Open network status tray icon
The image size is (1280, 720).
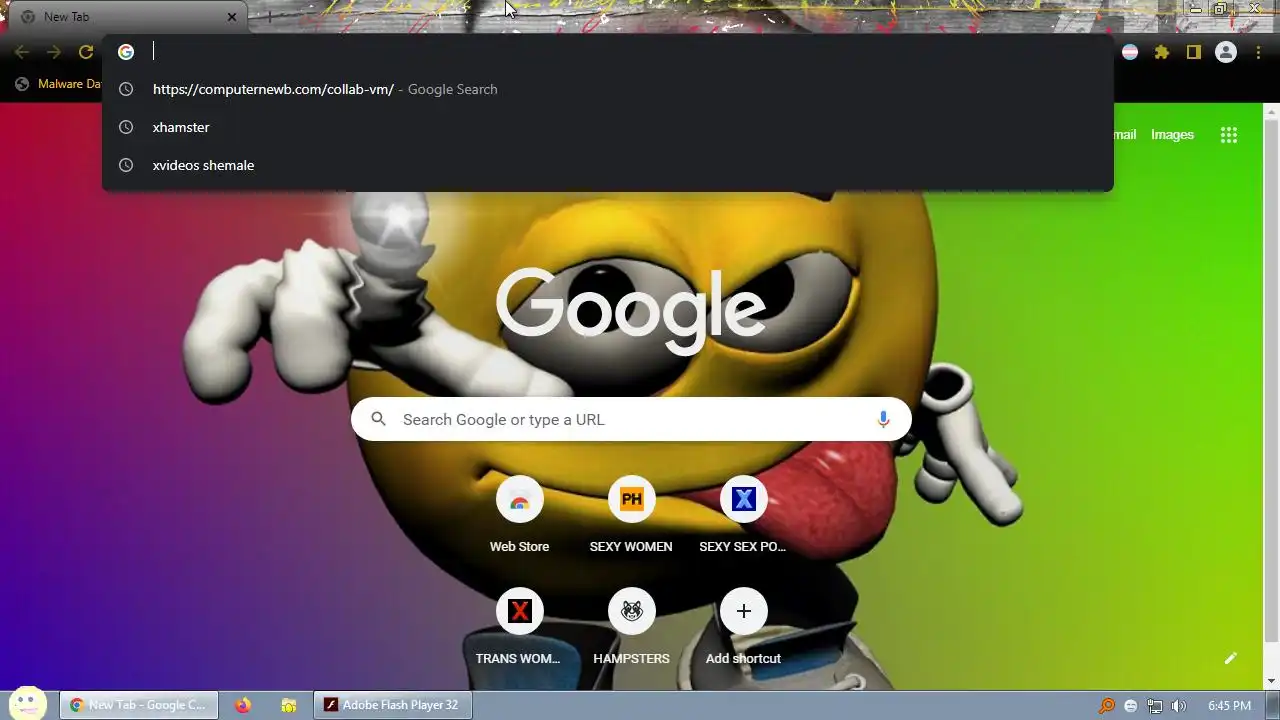tap(1155, 706)
